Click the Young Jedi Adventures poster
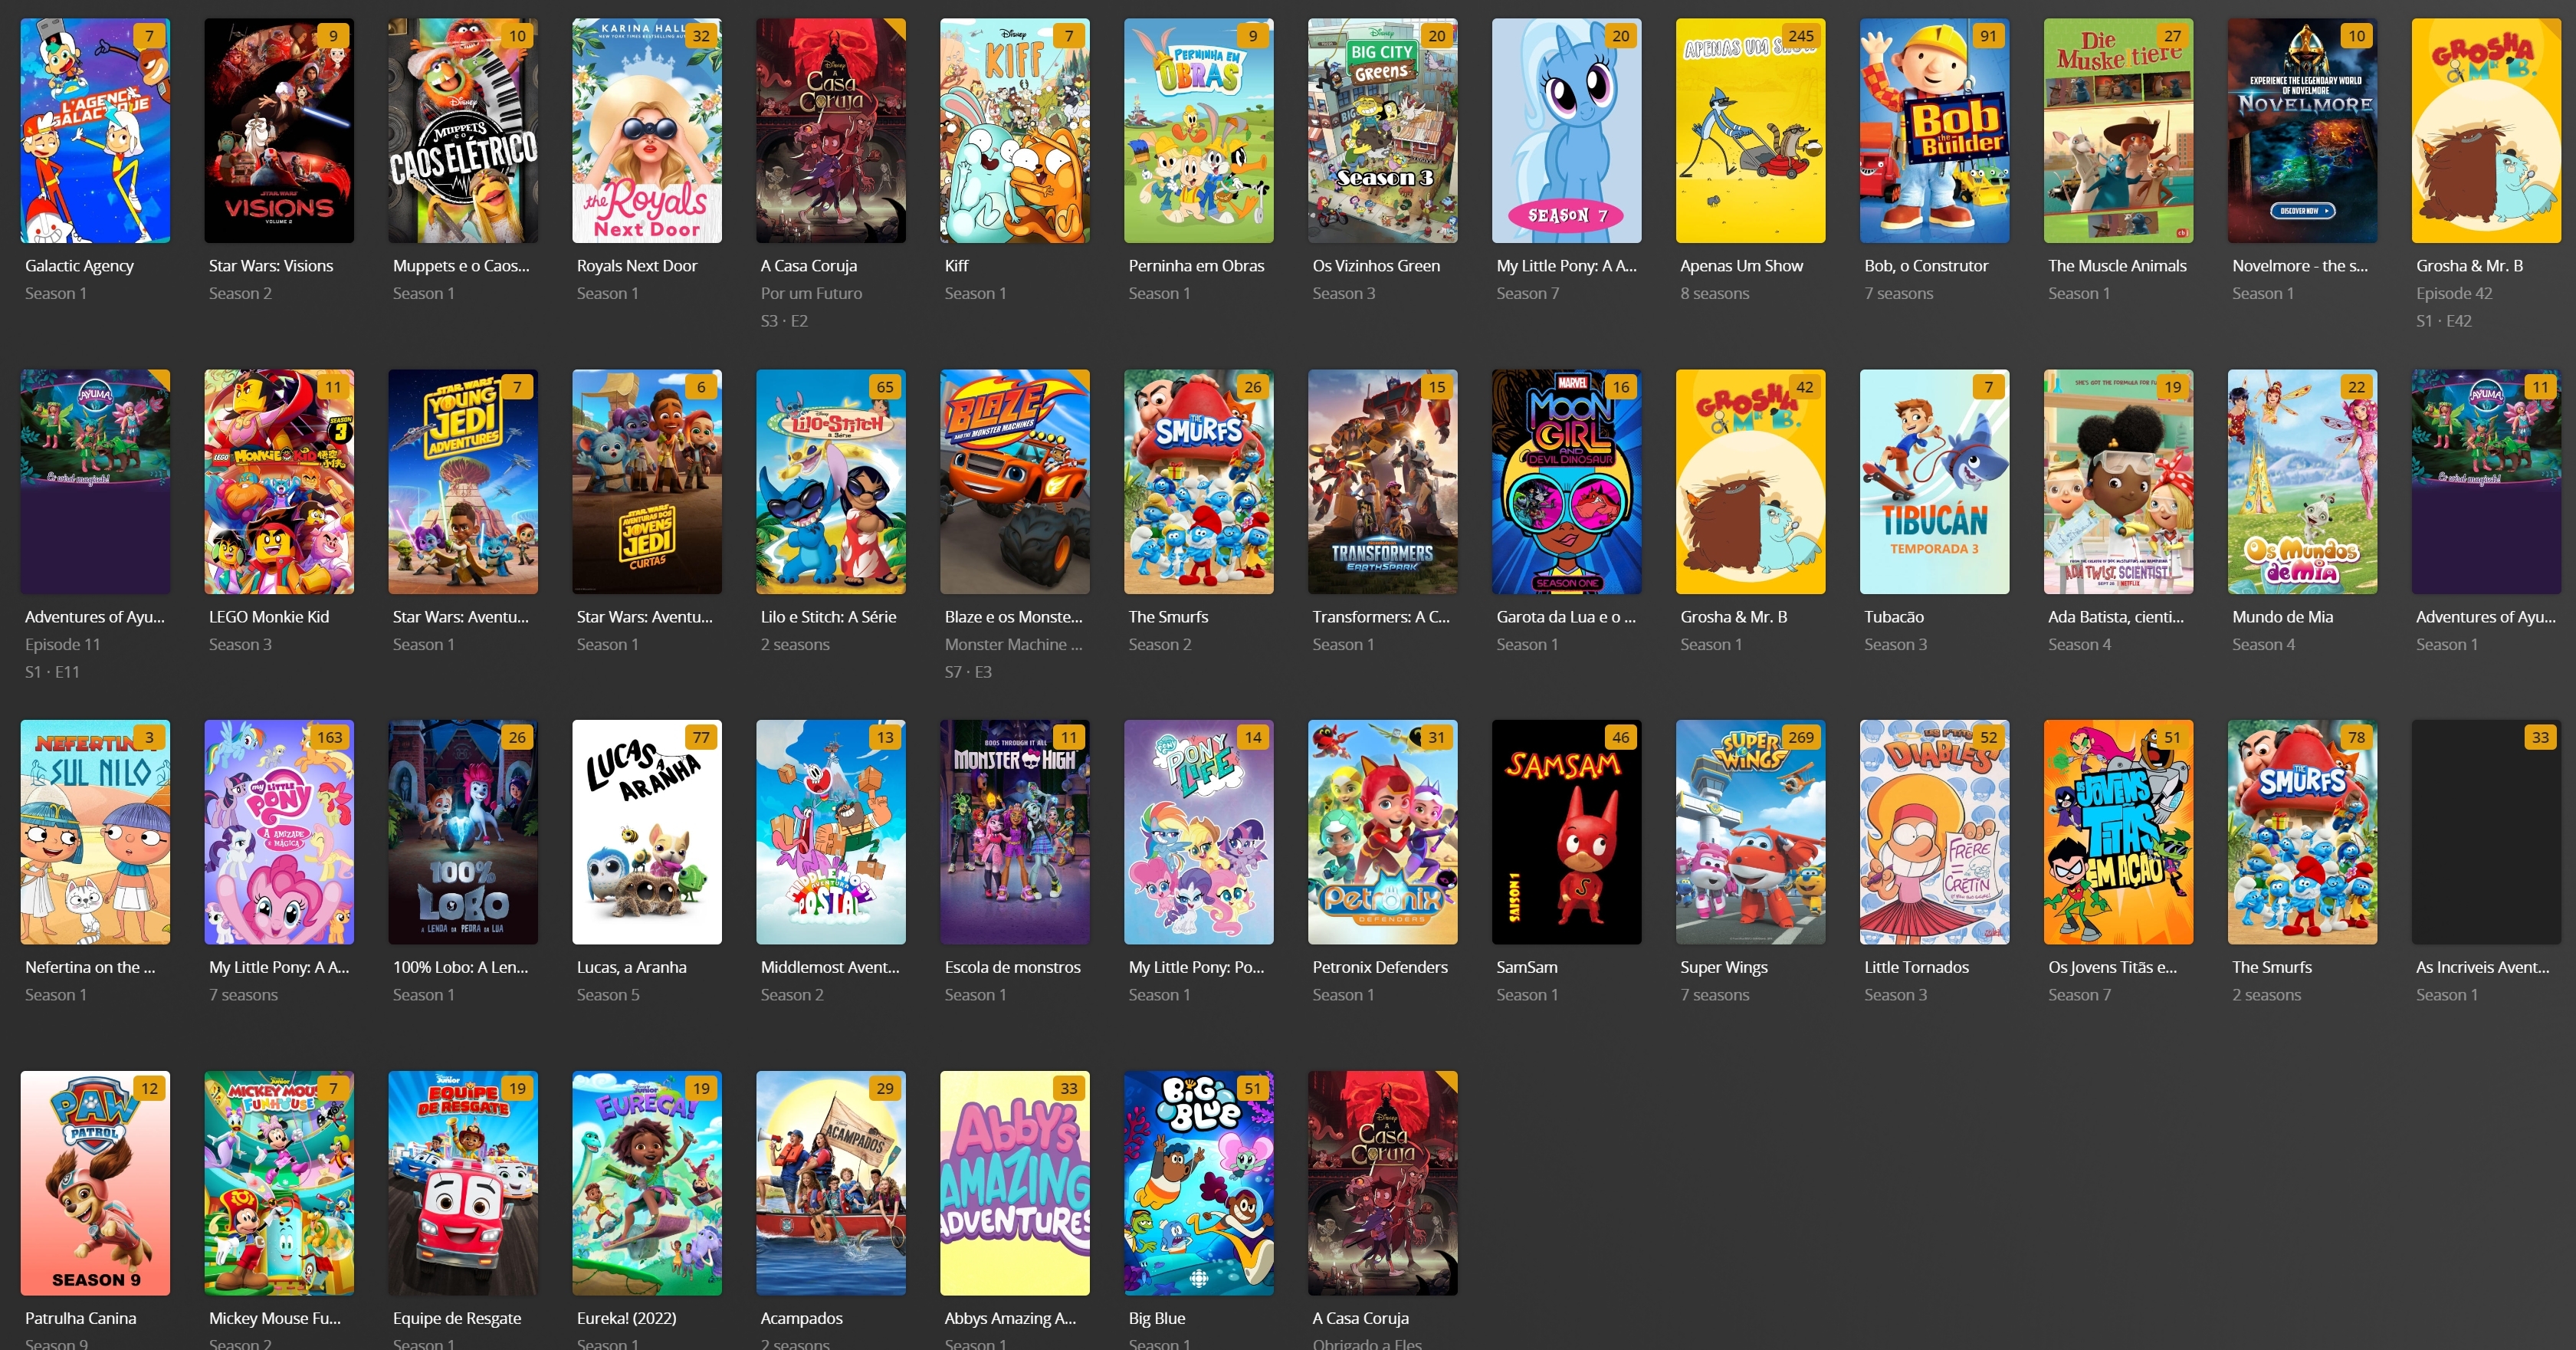The width and height of the screenshot is (2576, 1350). [463, 482]
